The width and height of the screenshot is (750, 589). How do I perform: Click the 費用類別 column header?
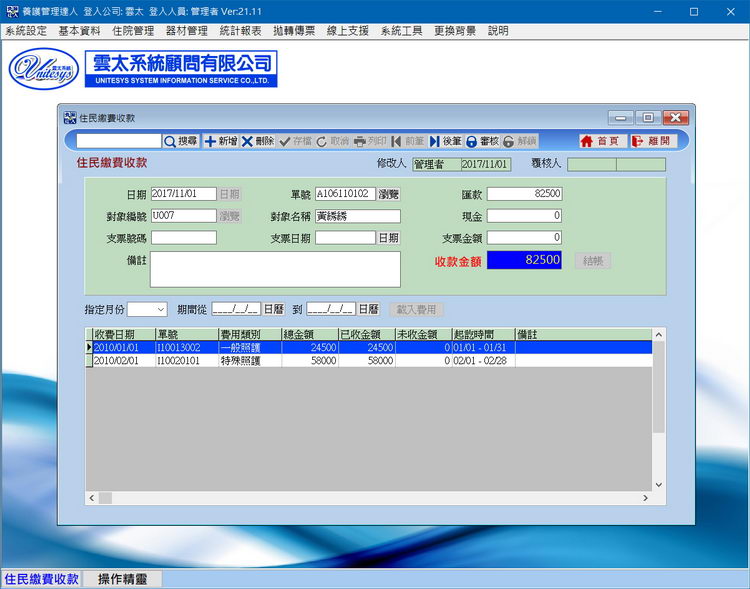[248, 334]
